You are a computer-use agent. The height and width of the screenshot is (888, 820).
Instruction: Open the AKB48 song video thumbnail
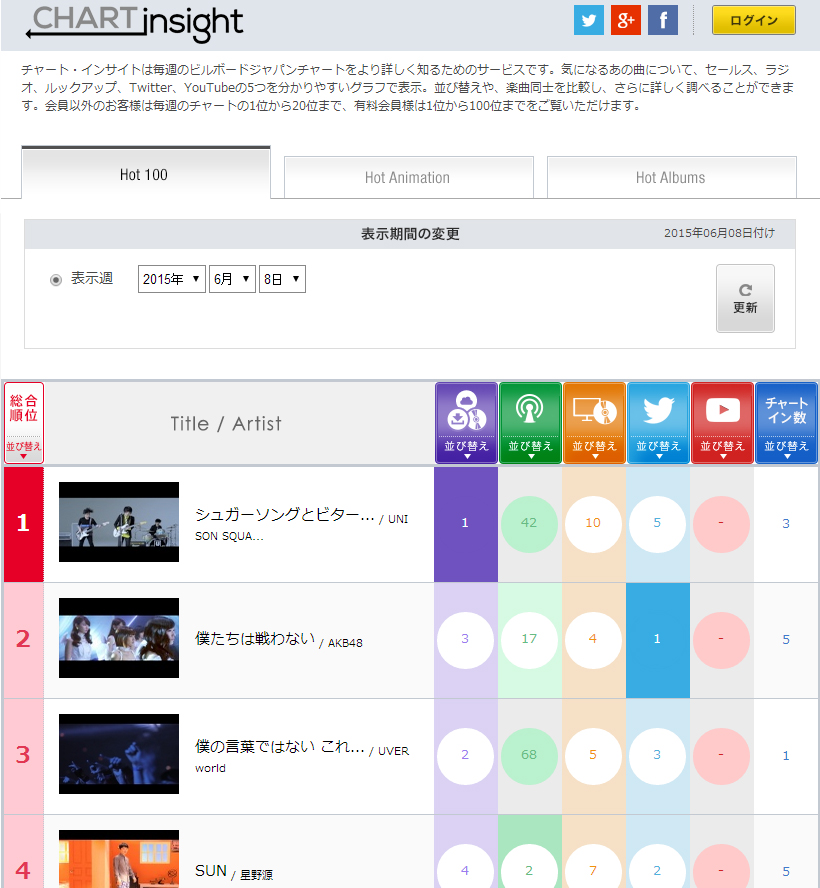[119, 640]
